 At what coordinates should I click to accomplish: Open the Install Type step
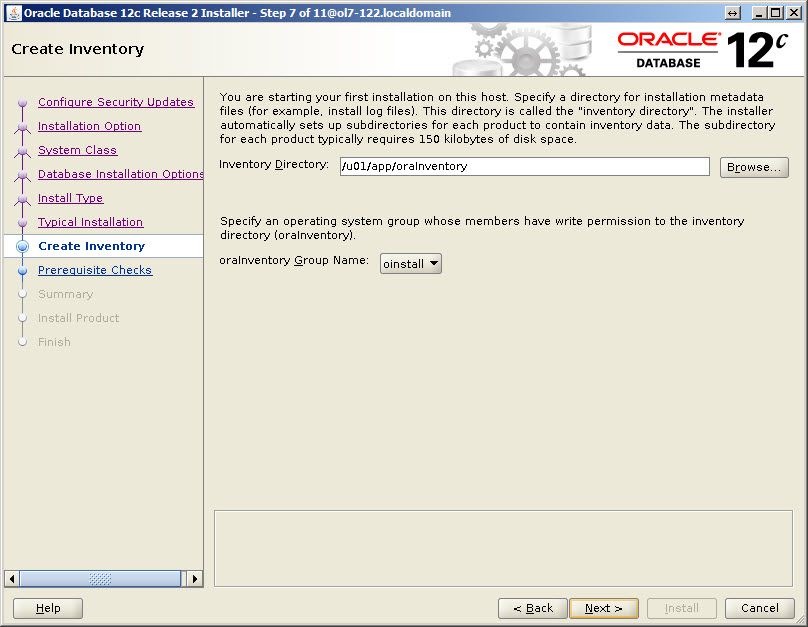click(x=70, y=198)
